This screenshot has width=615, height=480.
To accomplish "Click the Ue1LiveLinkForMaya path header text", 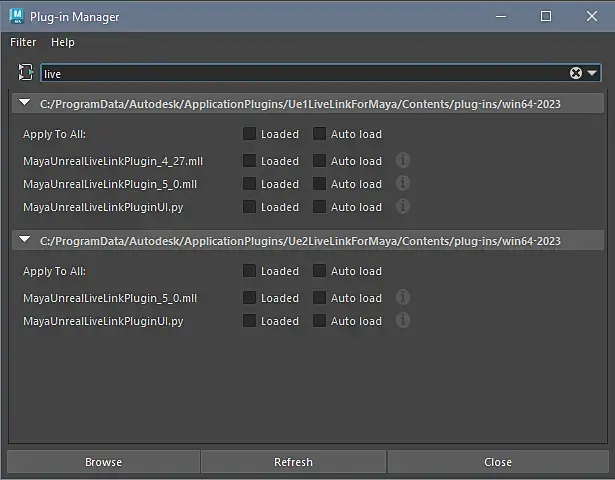I will (x=300, y=104).
